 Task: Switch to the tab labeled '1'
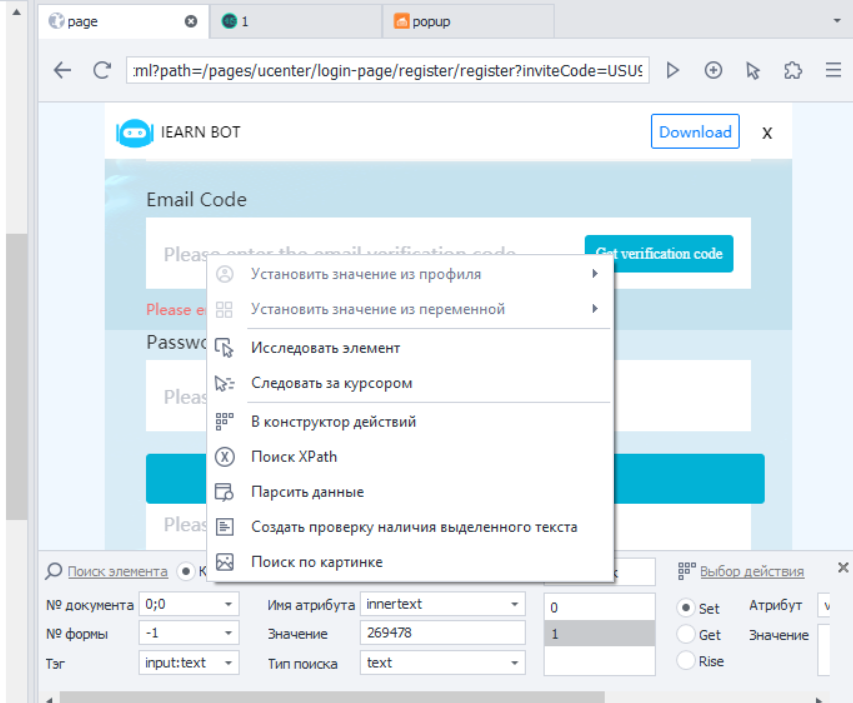click(295, 21)
